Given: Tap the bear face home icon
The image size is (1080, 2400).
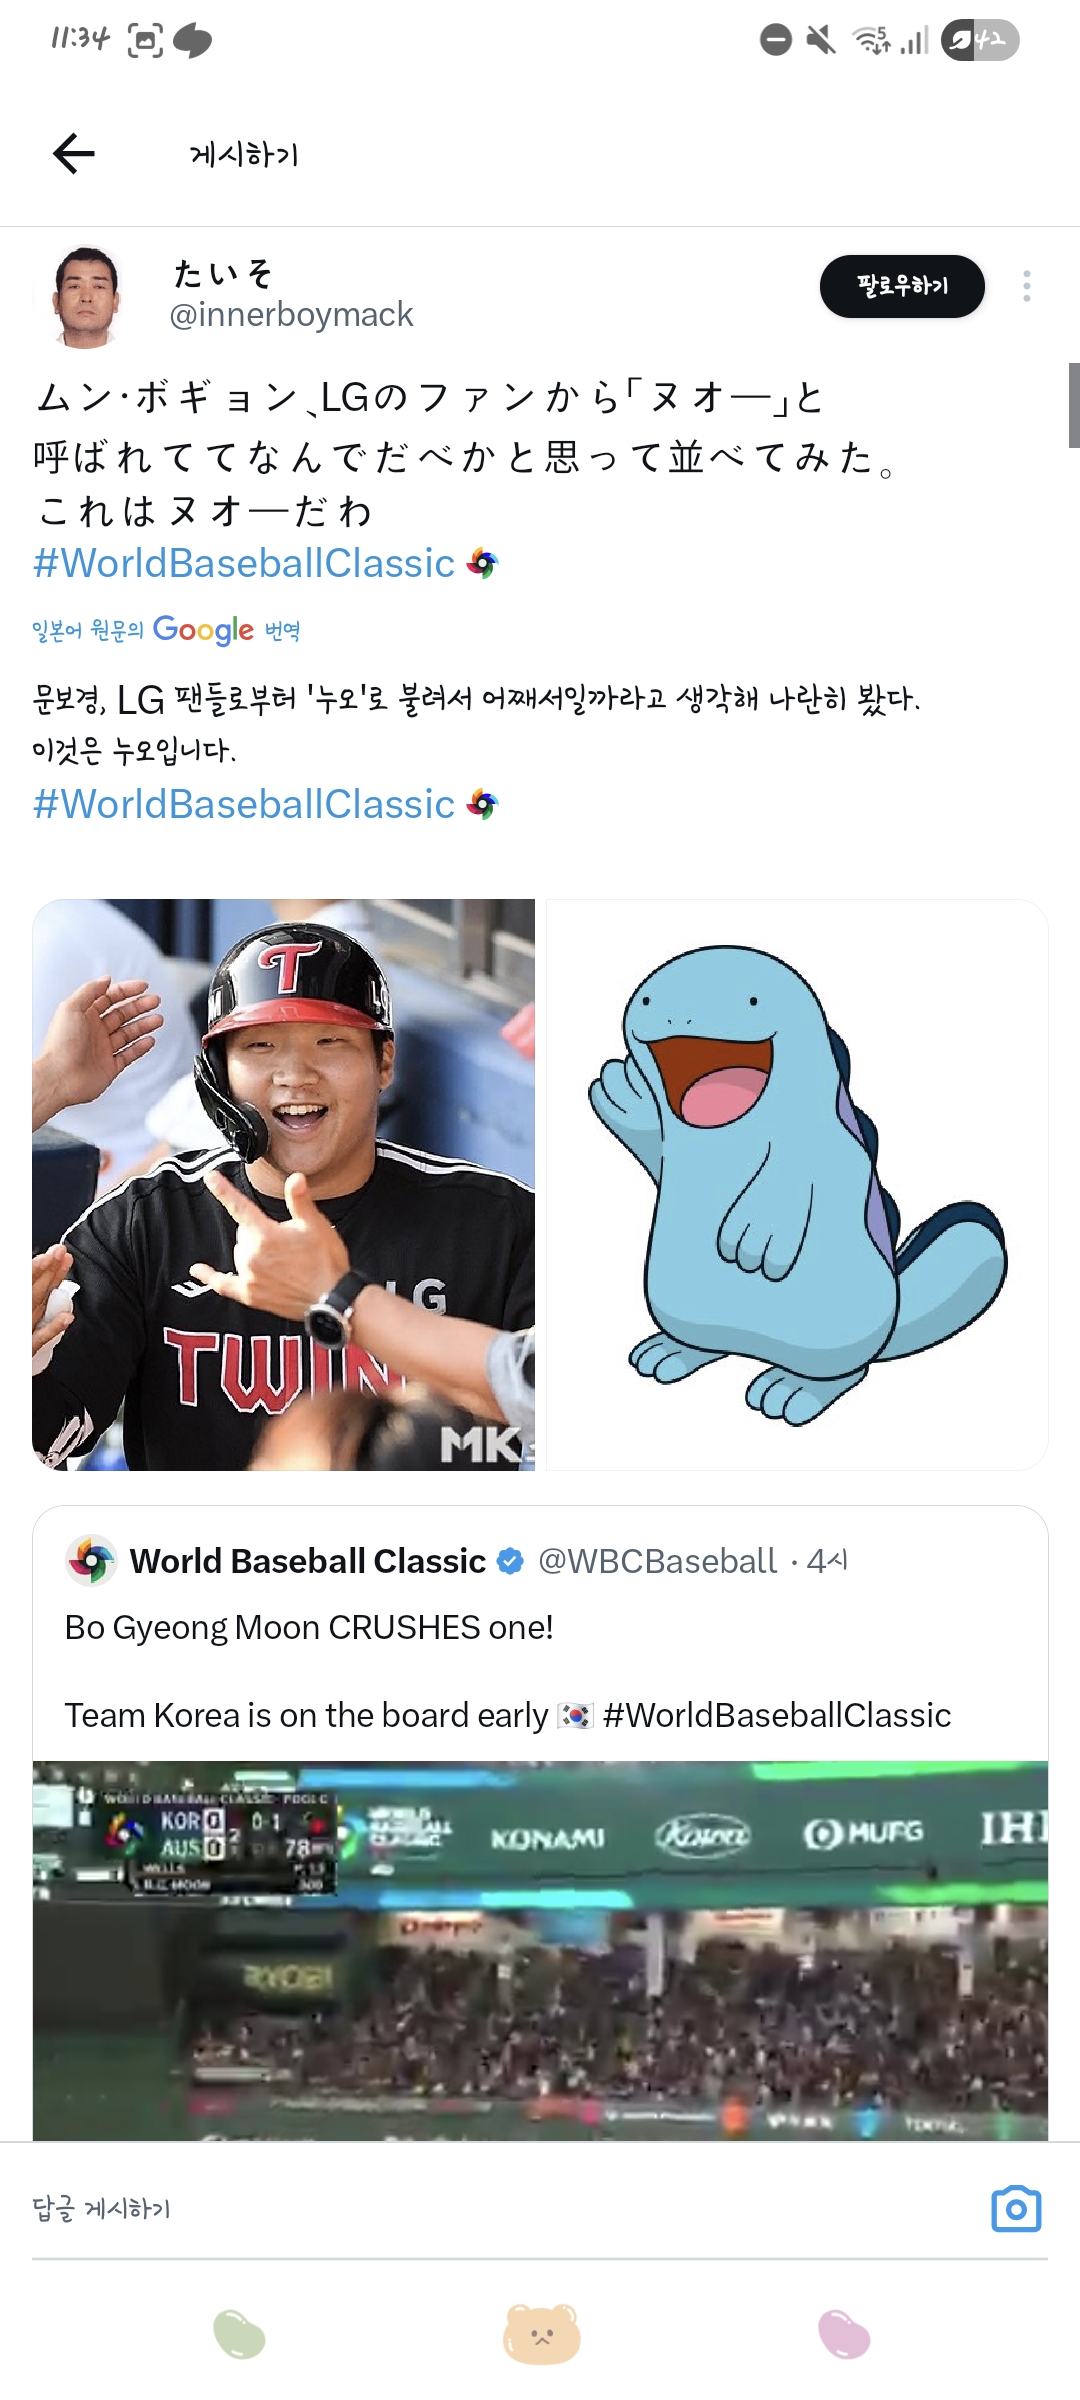Looking at the screenshot, I should tap(541, 2334).
